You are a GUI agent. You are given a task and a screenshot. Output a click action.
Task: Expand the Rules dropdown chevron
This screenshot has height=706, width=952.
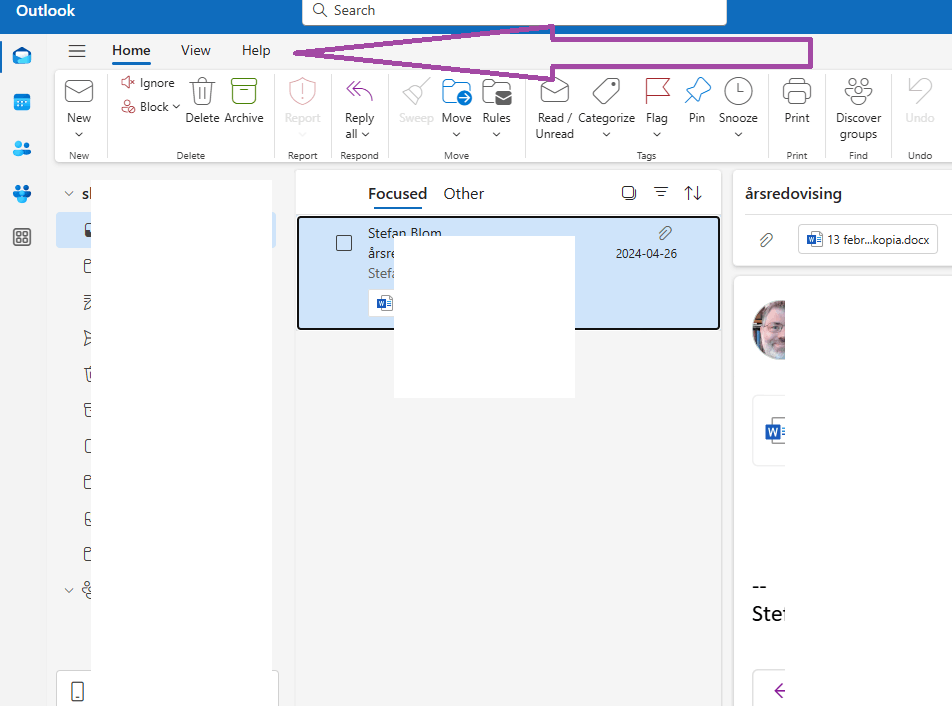click(497, 134)
